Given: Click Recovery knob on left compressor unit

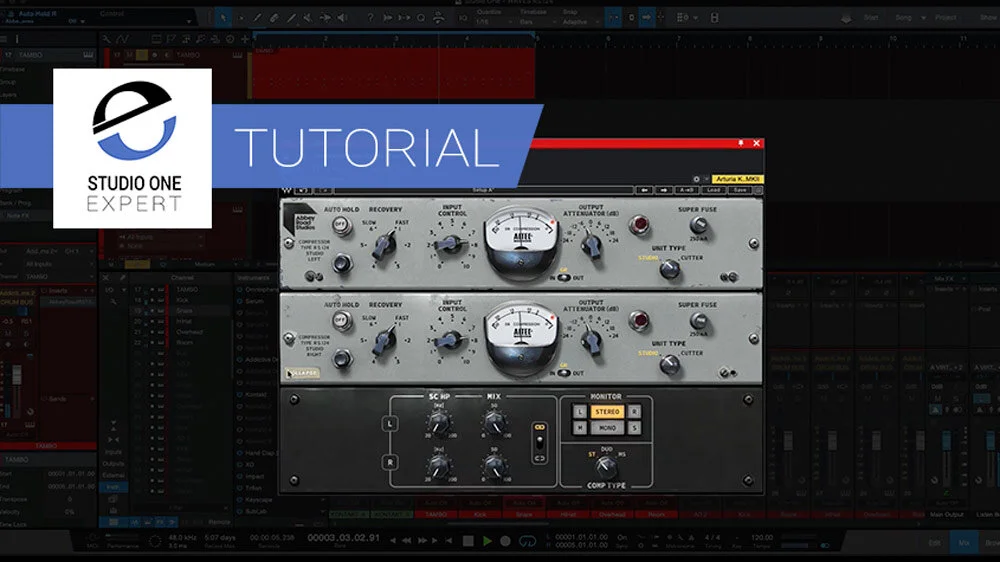Looking at the screenshot, I should point(384,245).
